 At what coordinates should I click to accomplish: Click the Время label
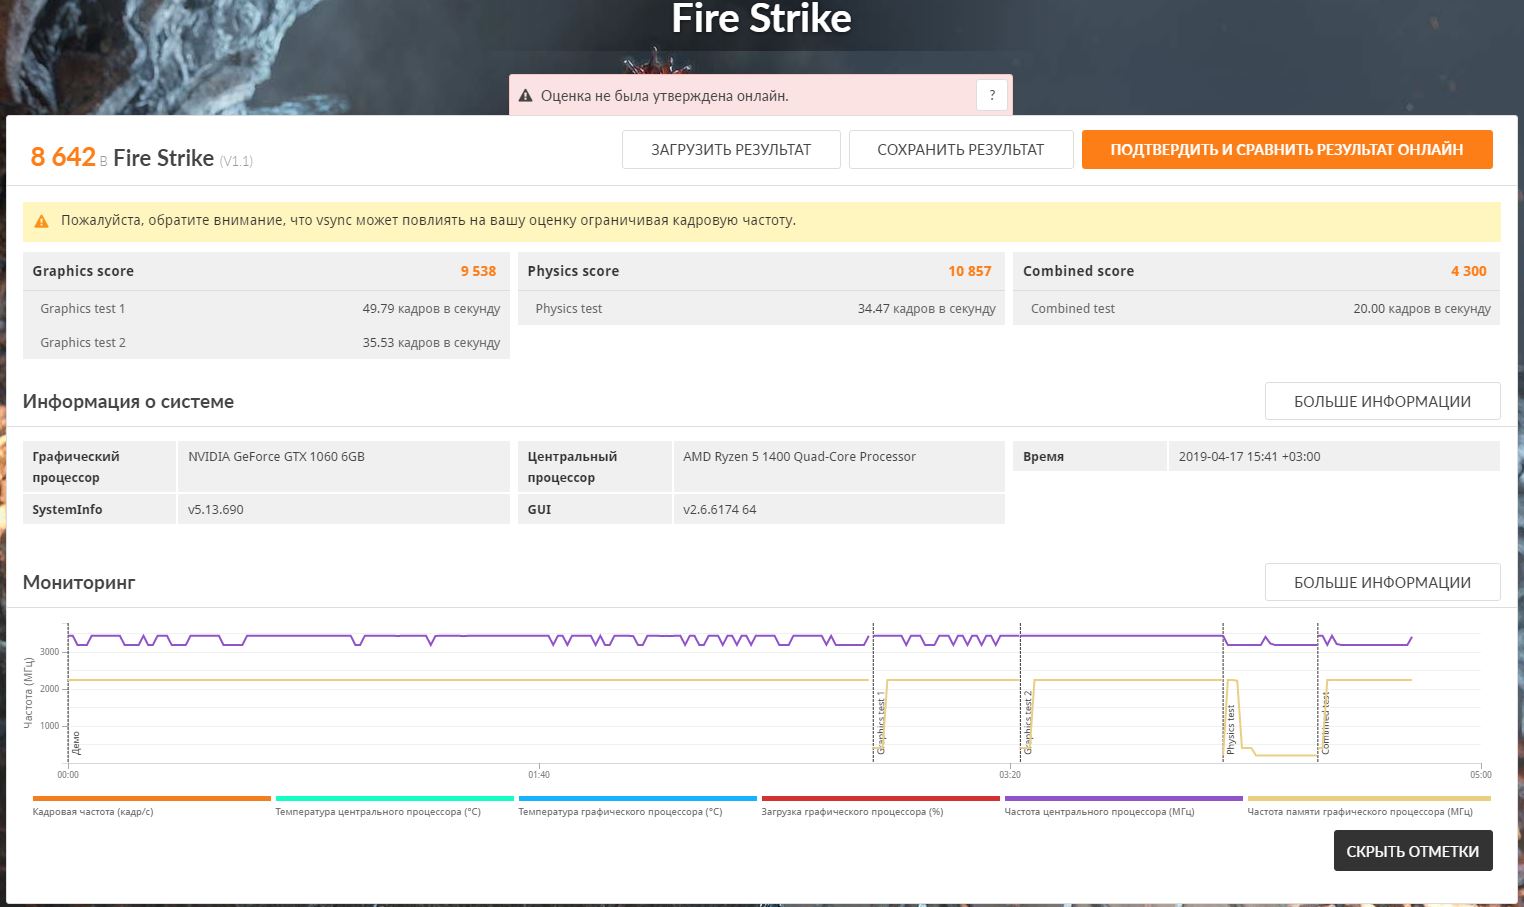(x=1043, y=457)
